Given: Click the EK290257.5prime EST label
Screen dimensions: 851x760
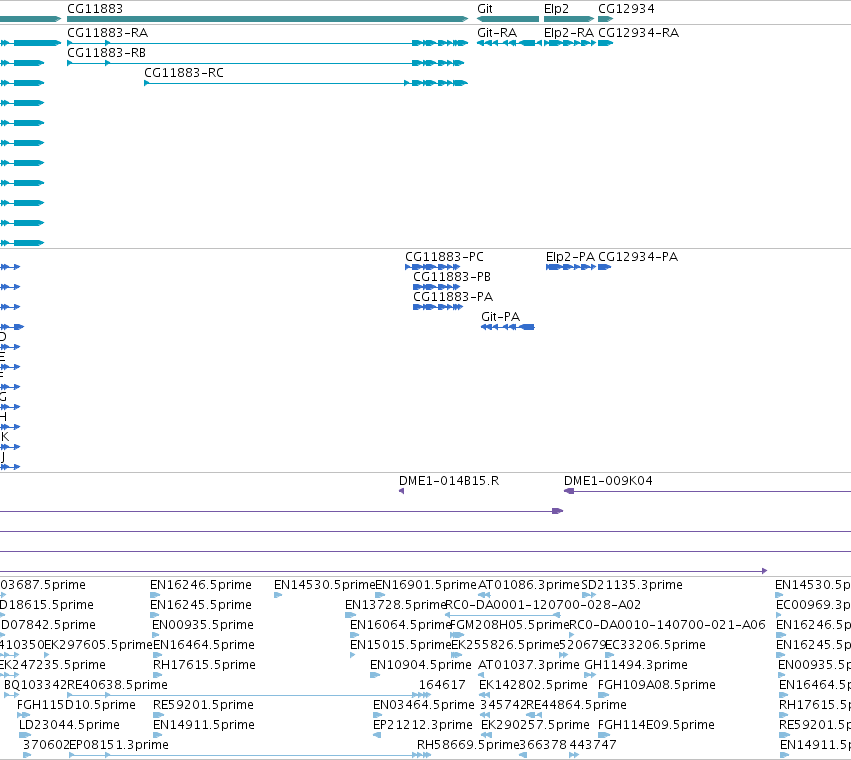Looking at the screenshot, I should (x=536, y=725).
